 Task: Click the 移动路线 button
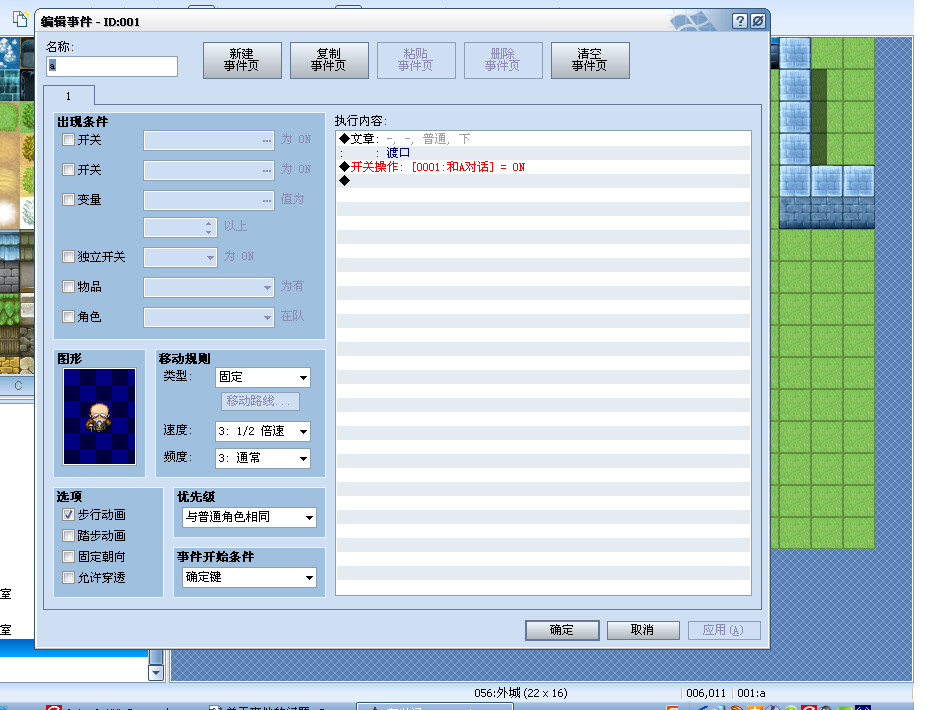(260, 401)
